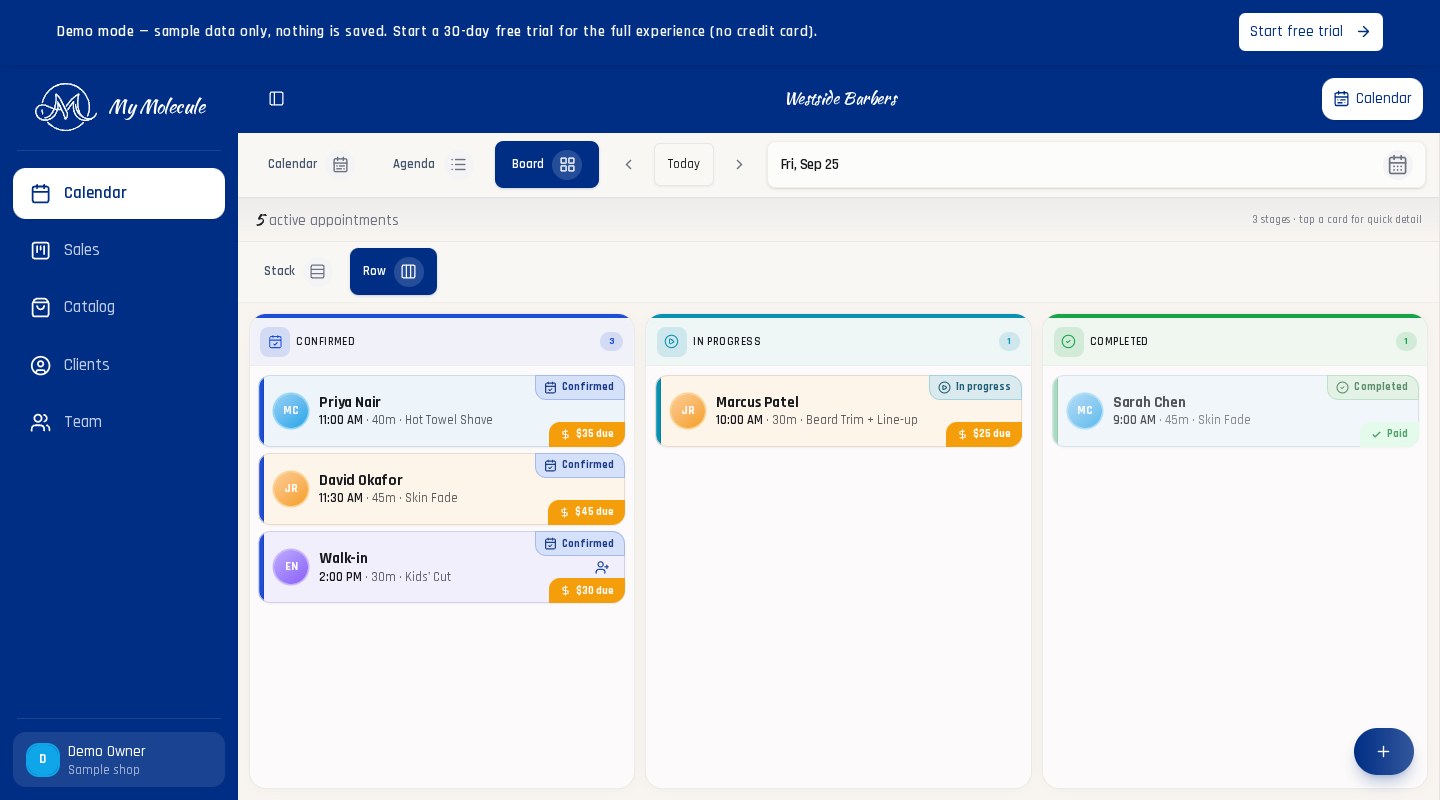
Task: Go to previous day with left chevron
Action: click(628, 165)
